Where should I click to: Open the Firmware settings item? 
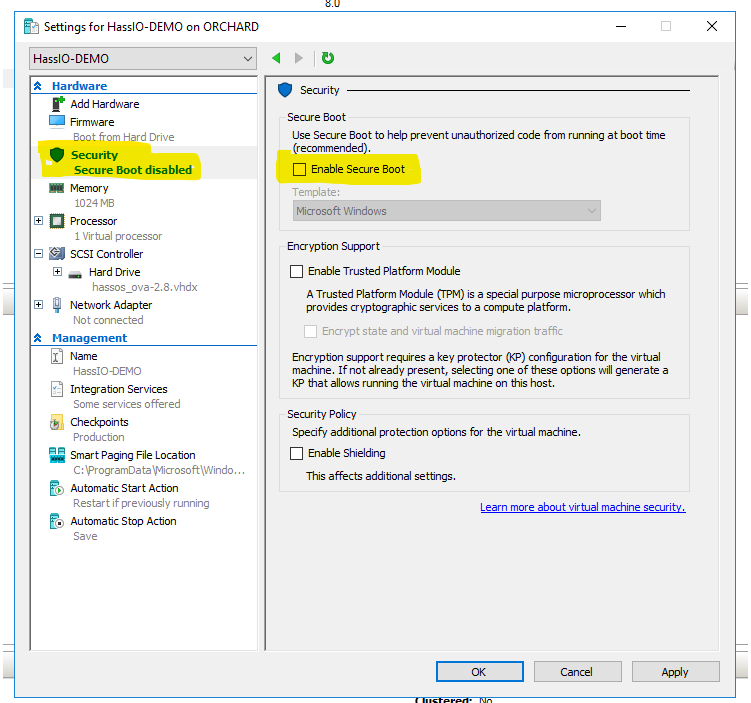coord(92,122)
